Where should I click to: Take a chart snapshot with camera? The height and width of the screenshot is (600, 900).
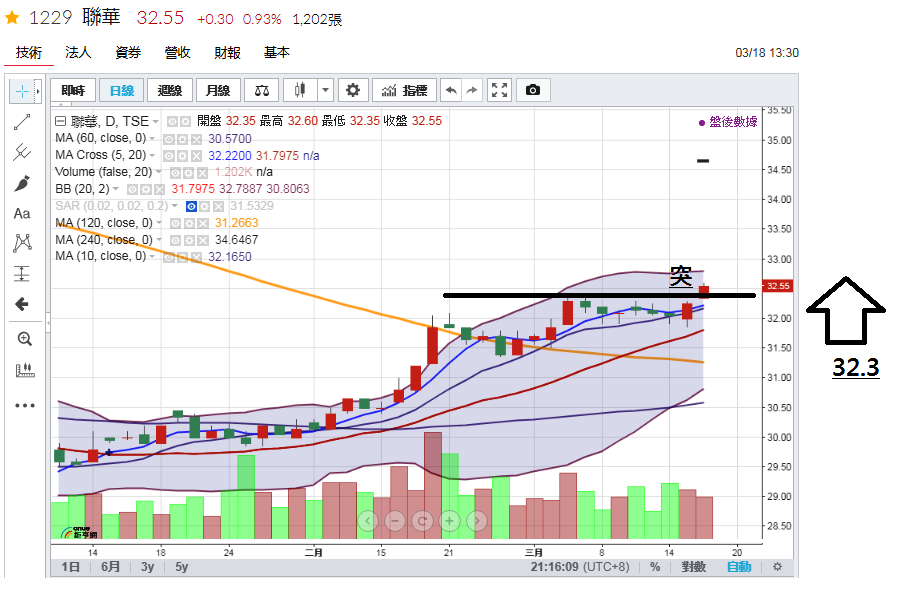coord(533,90)
